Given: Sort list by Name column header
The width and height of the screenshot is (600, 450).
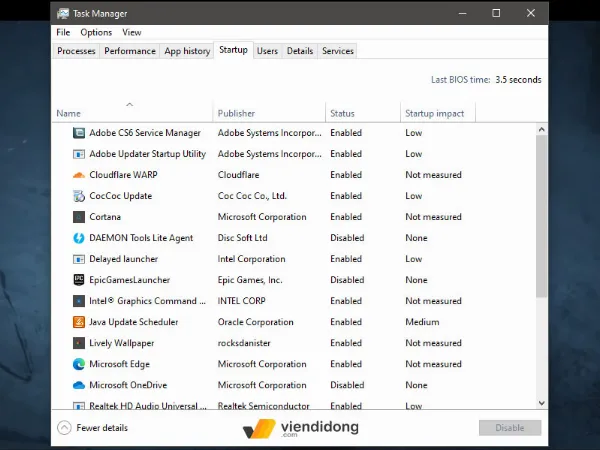Looking at the screenshot, I should (130, 113).
